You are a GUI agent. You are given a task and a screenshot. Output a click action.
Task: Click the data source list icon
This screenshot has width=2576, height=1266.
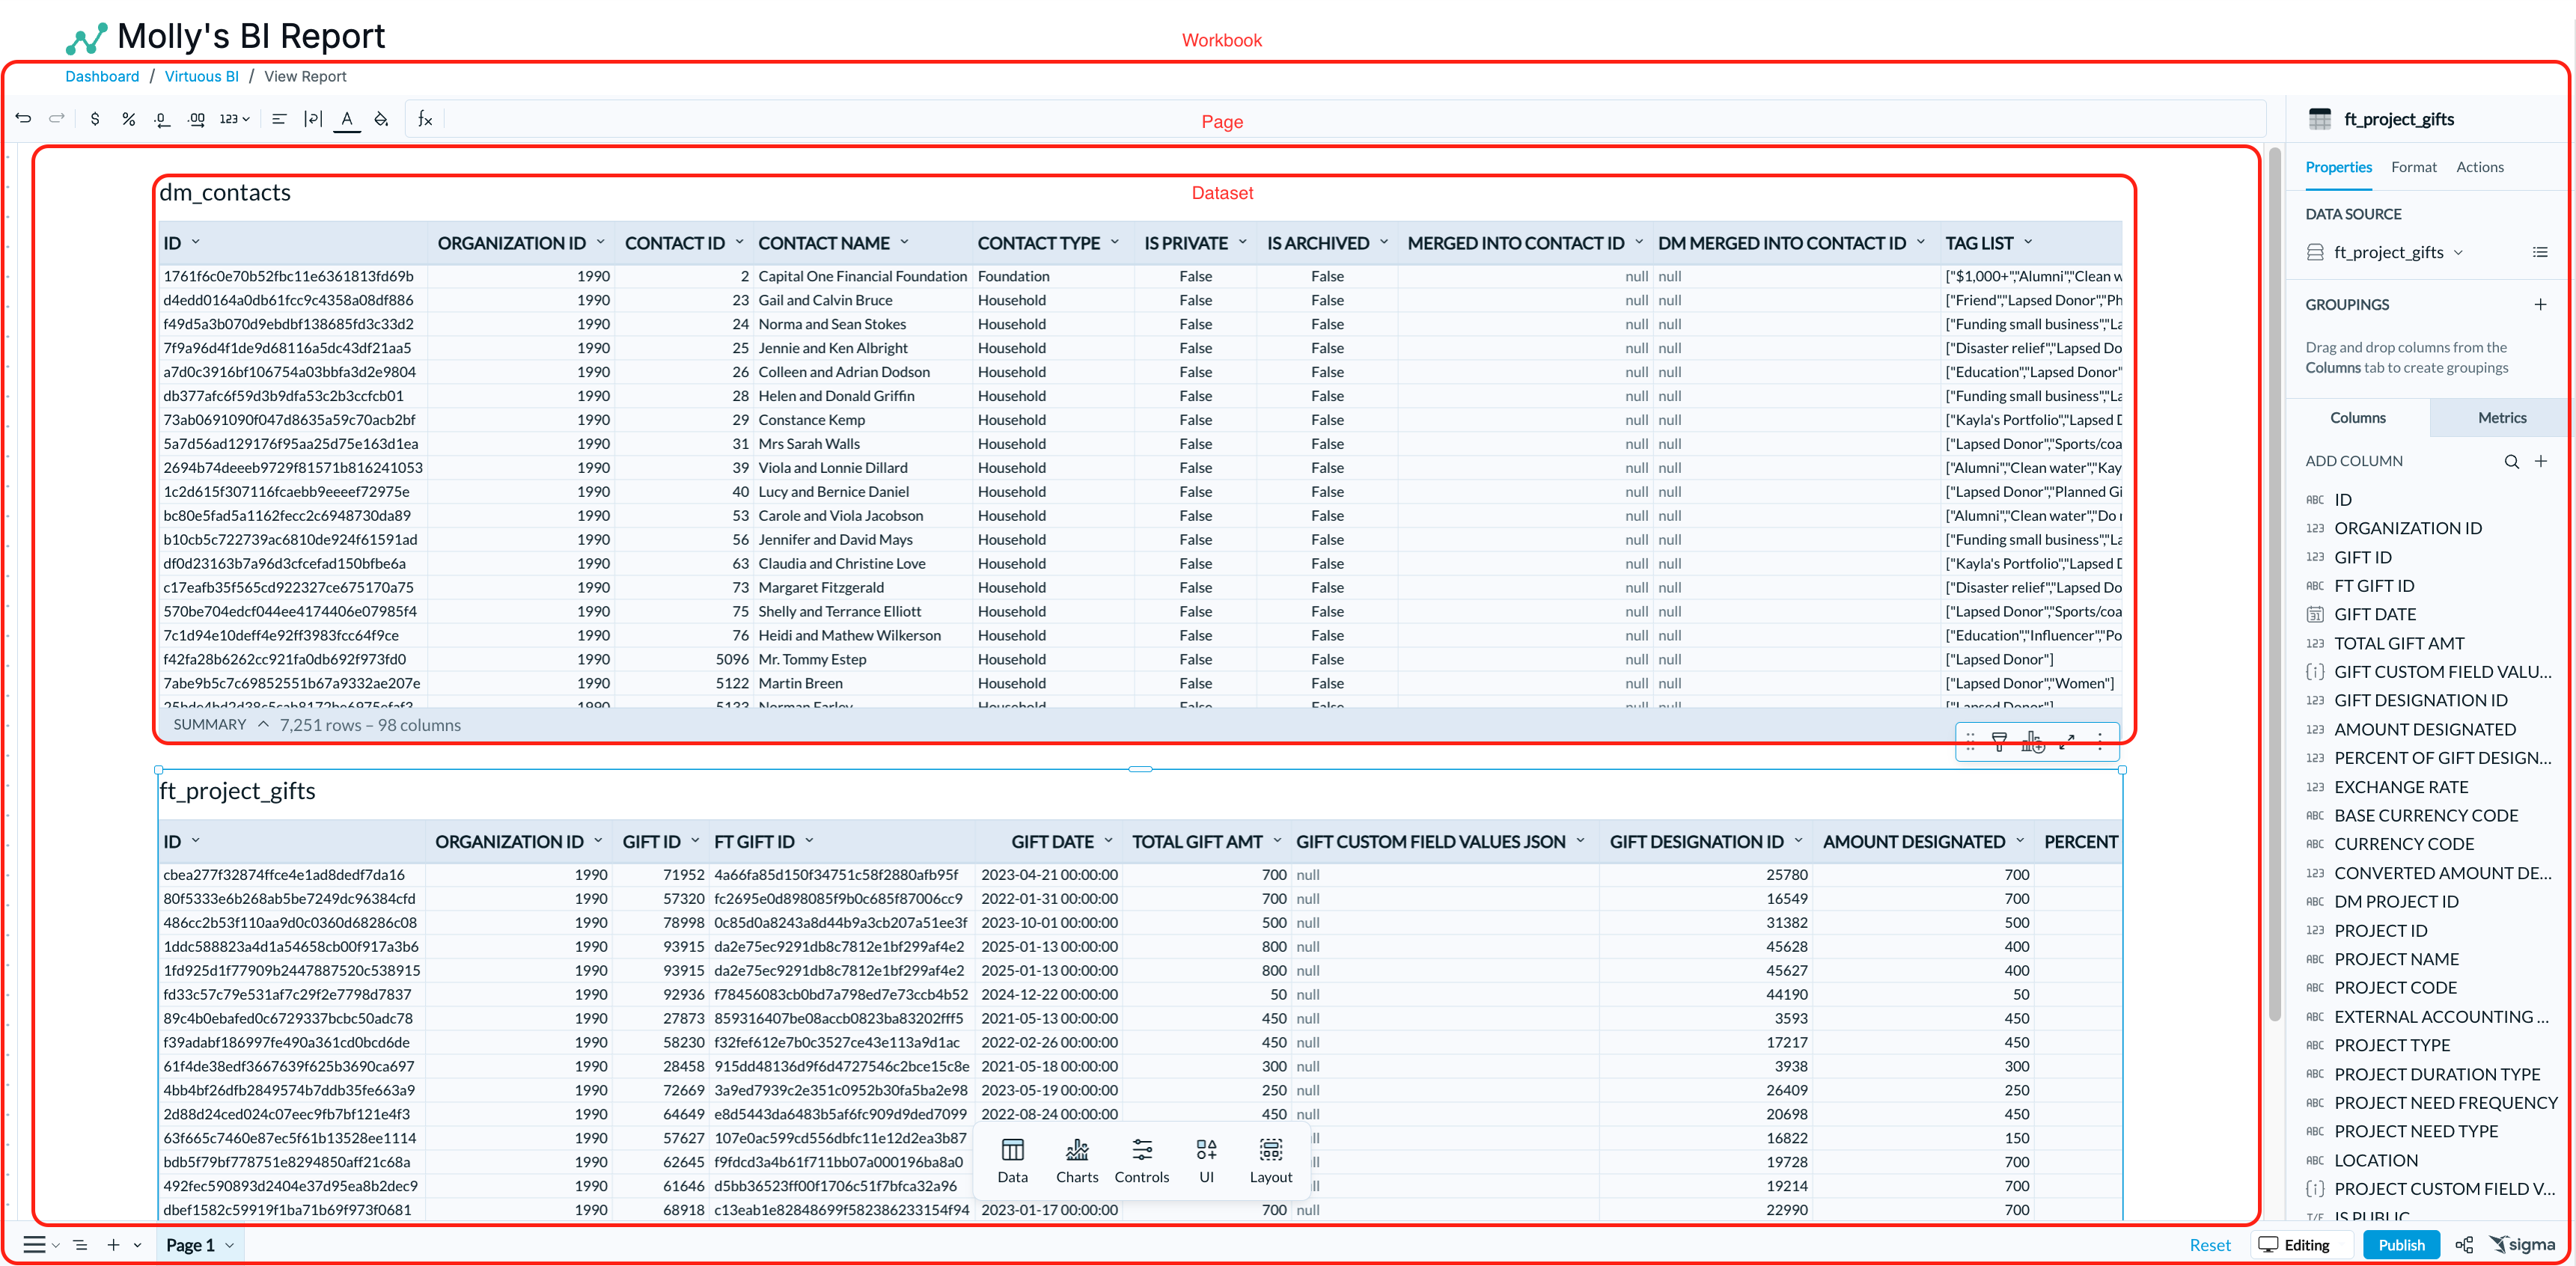click(x=2540, y=252)
